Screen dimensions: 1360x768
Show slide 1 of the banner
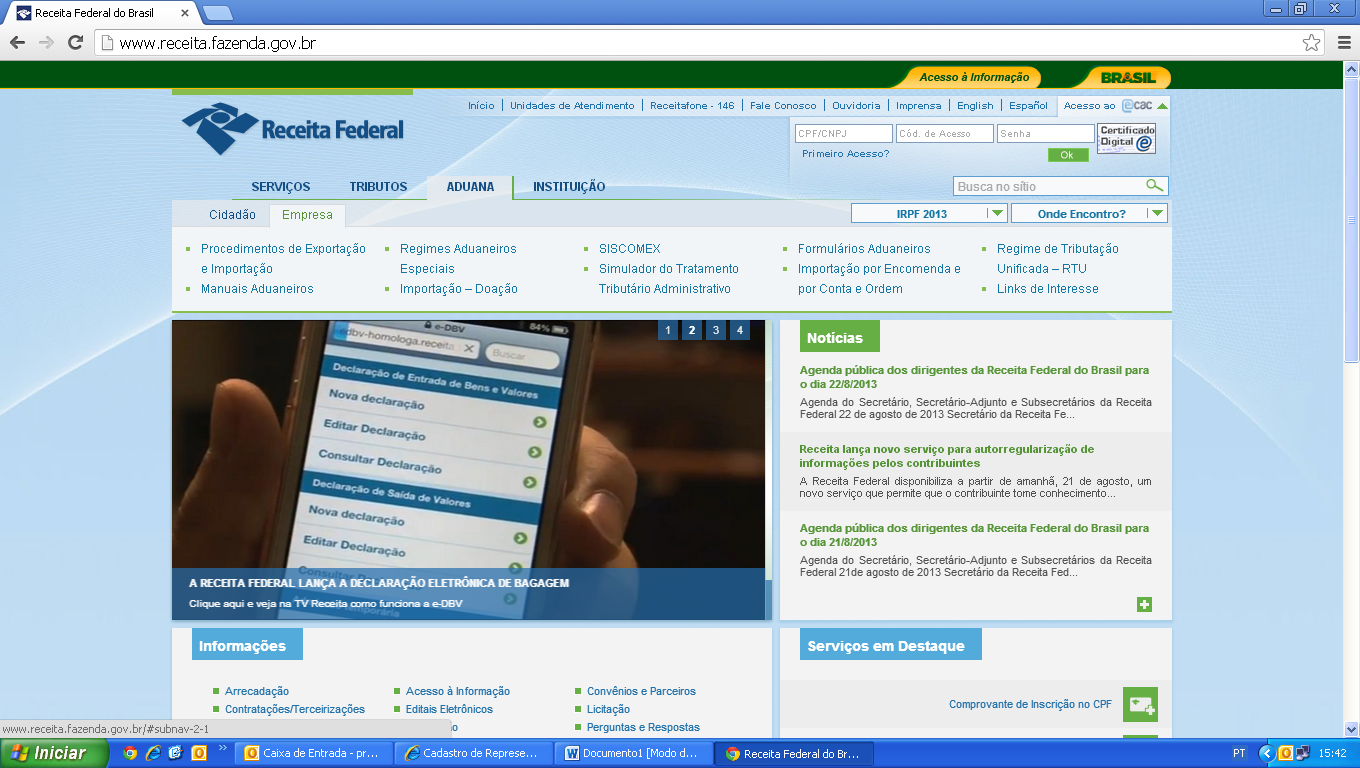pos(668,330)
